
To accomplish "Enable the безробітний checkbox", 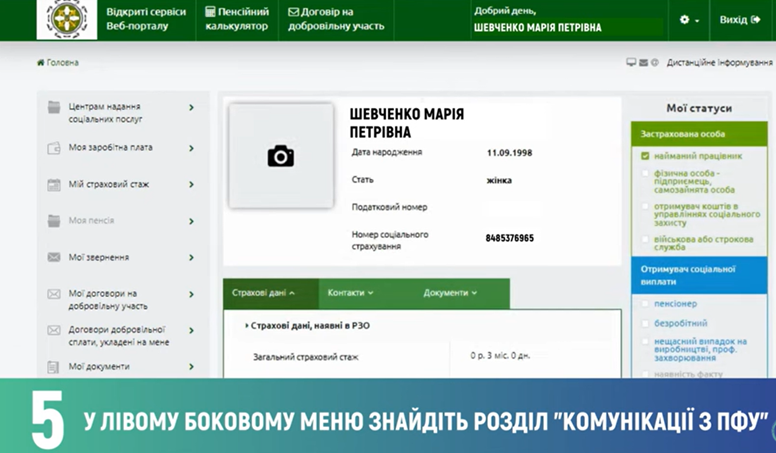I will 646,323.
